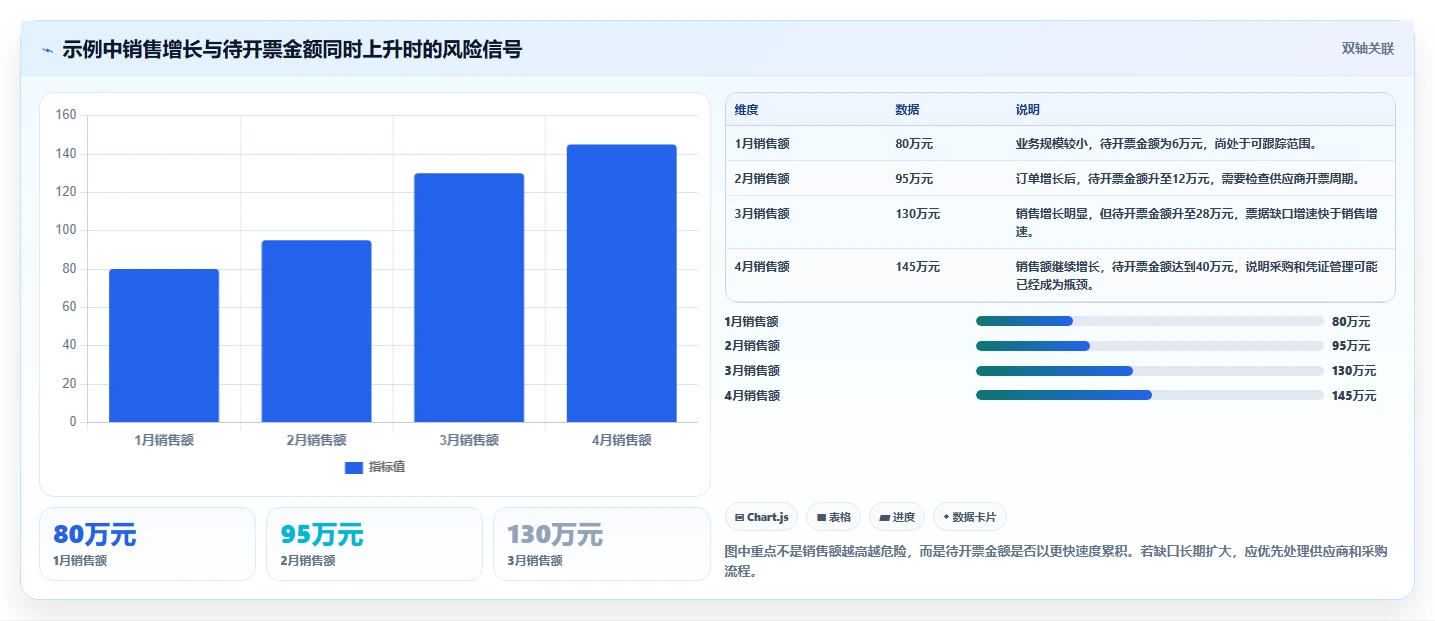Image resolution: width=1435 pixels, height=621 pixels.
Task: Click the 2月销售额 progress bar
Action: coord(1150,346)
